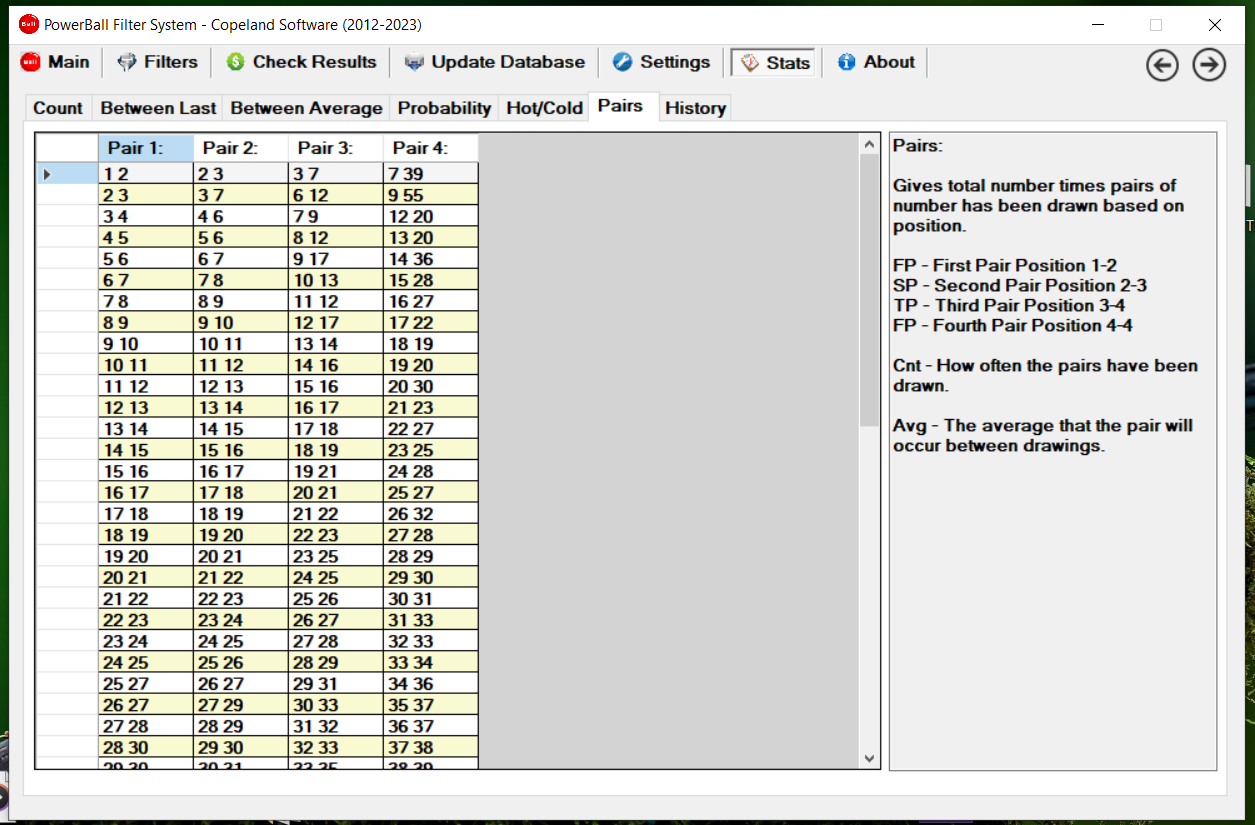Select cell '10 13' in Pair 3 column
Image resolution: width=1255 pixels, height=825 pixels.
coord(336,280)
